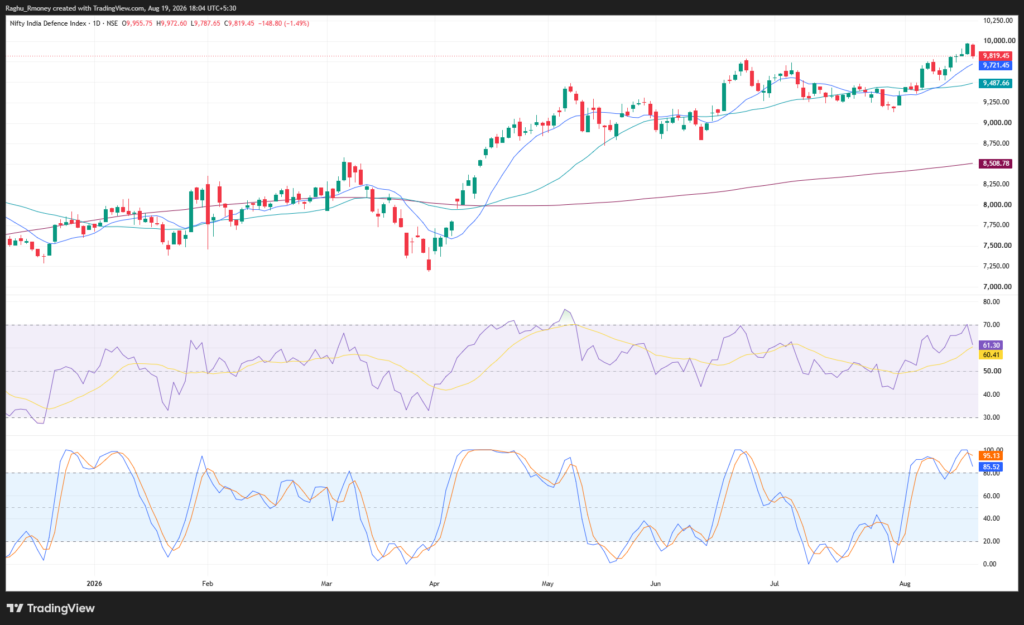The height and width of the screenshot is (625, 1024).
Task: Click the 10,000.00 price axis label
Action: [x=997, y=41]
